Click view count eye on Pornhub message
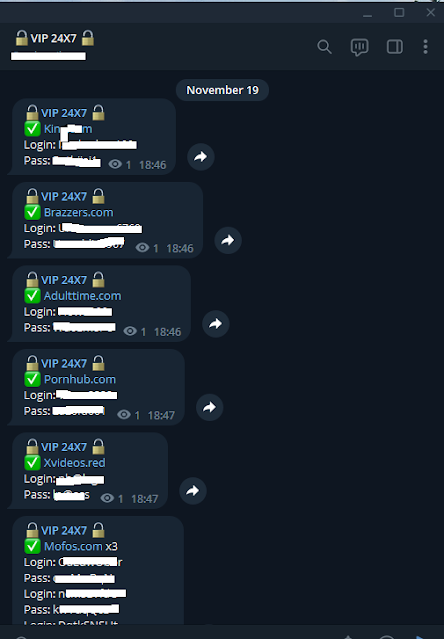The width and height of the screenshot is (444, 639). point(124,415)
